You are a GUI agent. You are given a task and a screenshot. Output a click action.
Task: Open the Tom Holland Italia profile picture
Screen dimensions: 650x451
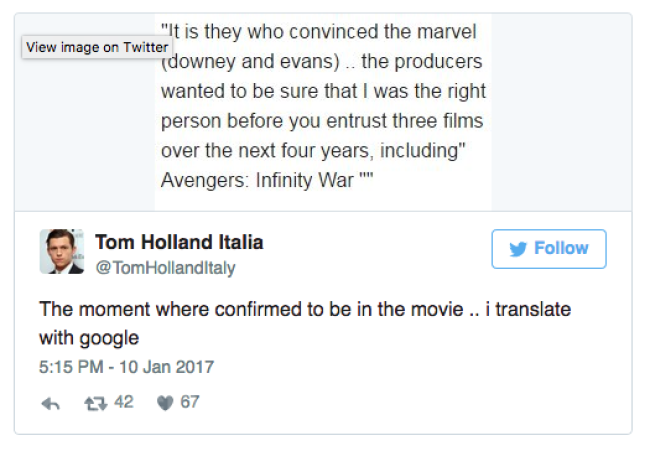62,252
